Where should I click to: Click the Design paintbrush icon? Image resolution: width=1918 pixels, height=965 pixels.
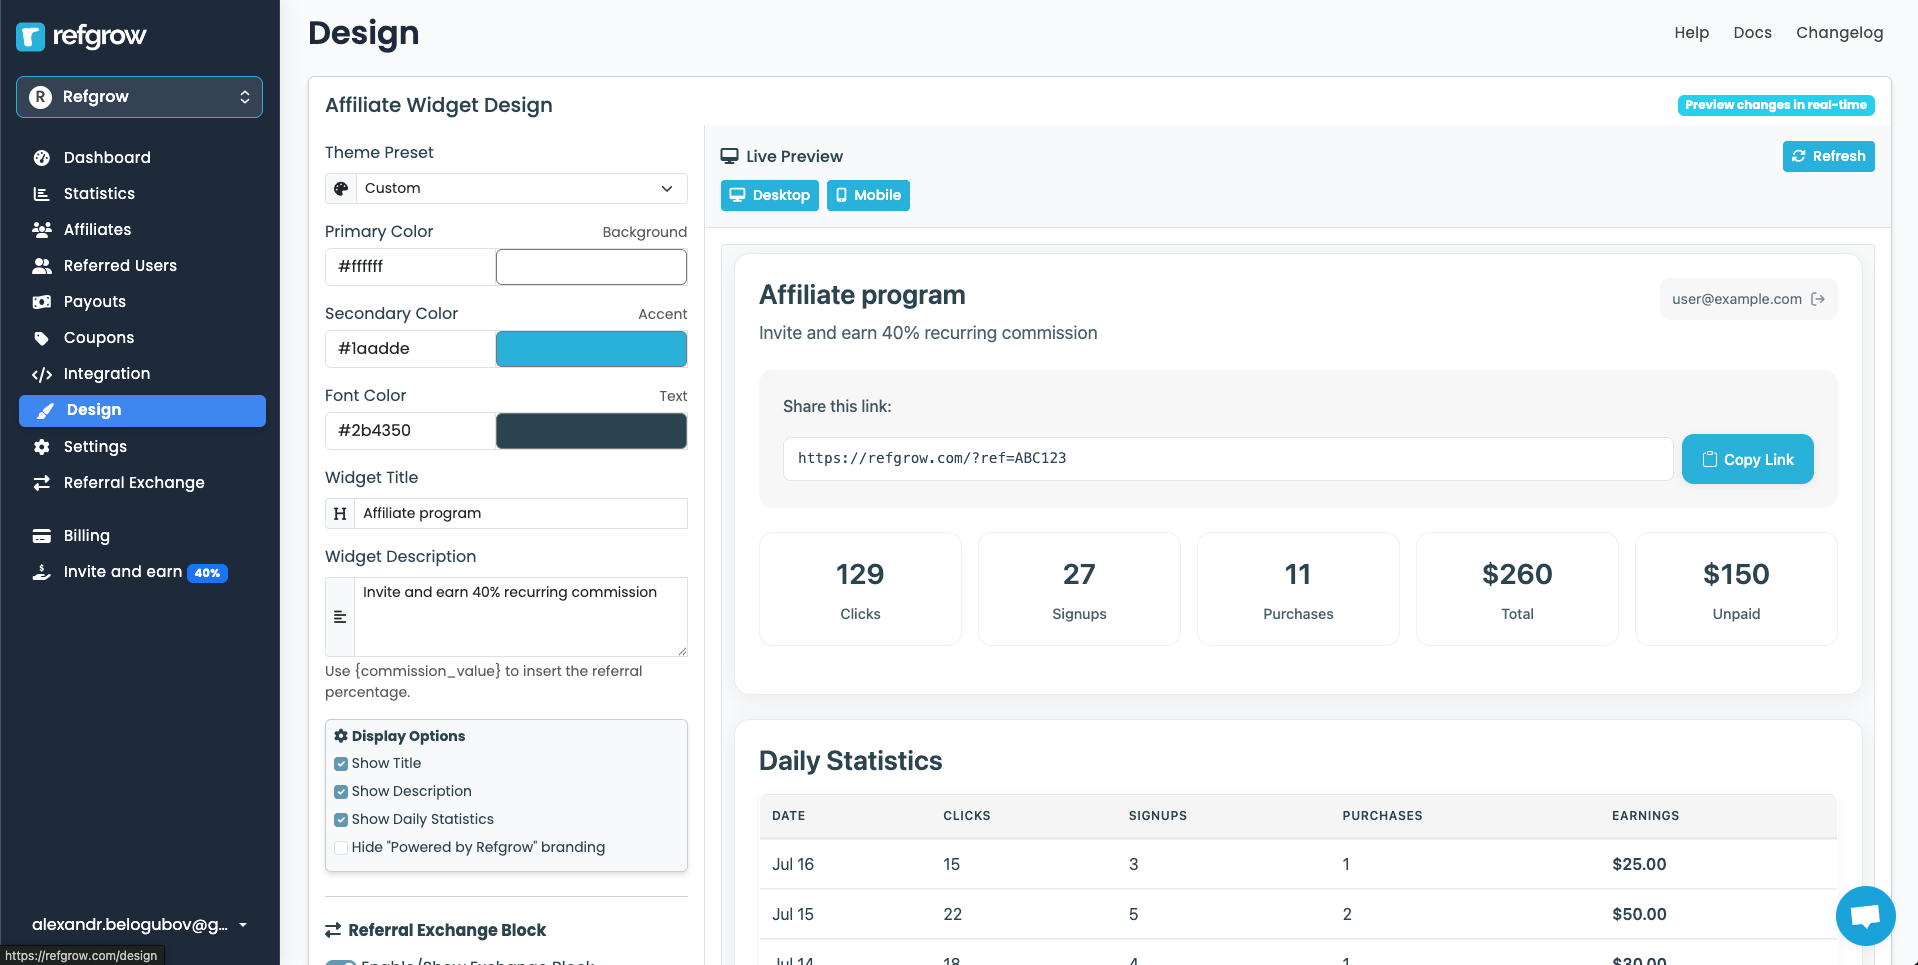point(45,411)
